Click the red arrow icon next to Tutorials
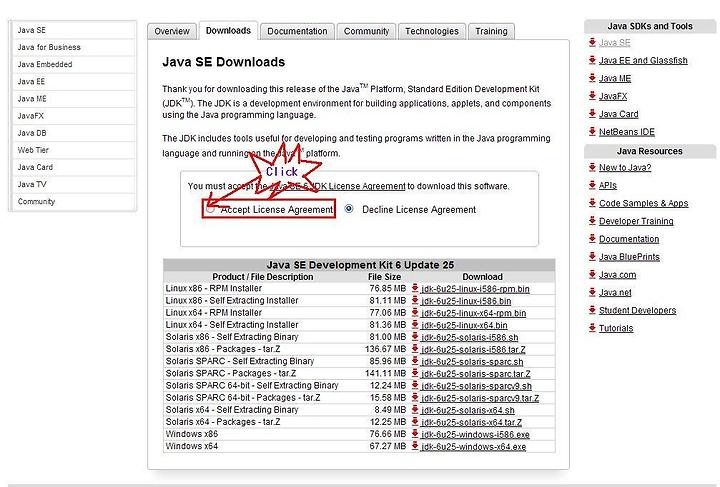This screenshot has height=487, width=720. pyautogui.click(x=592, y=328)
